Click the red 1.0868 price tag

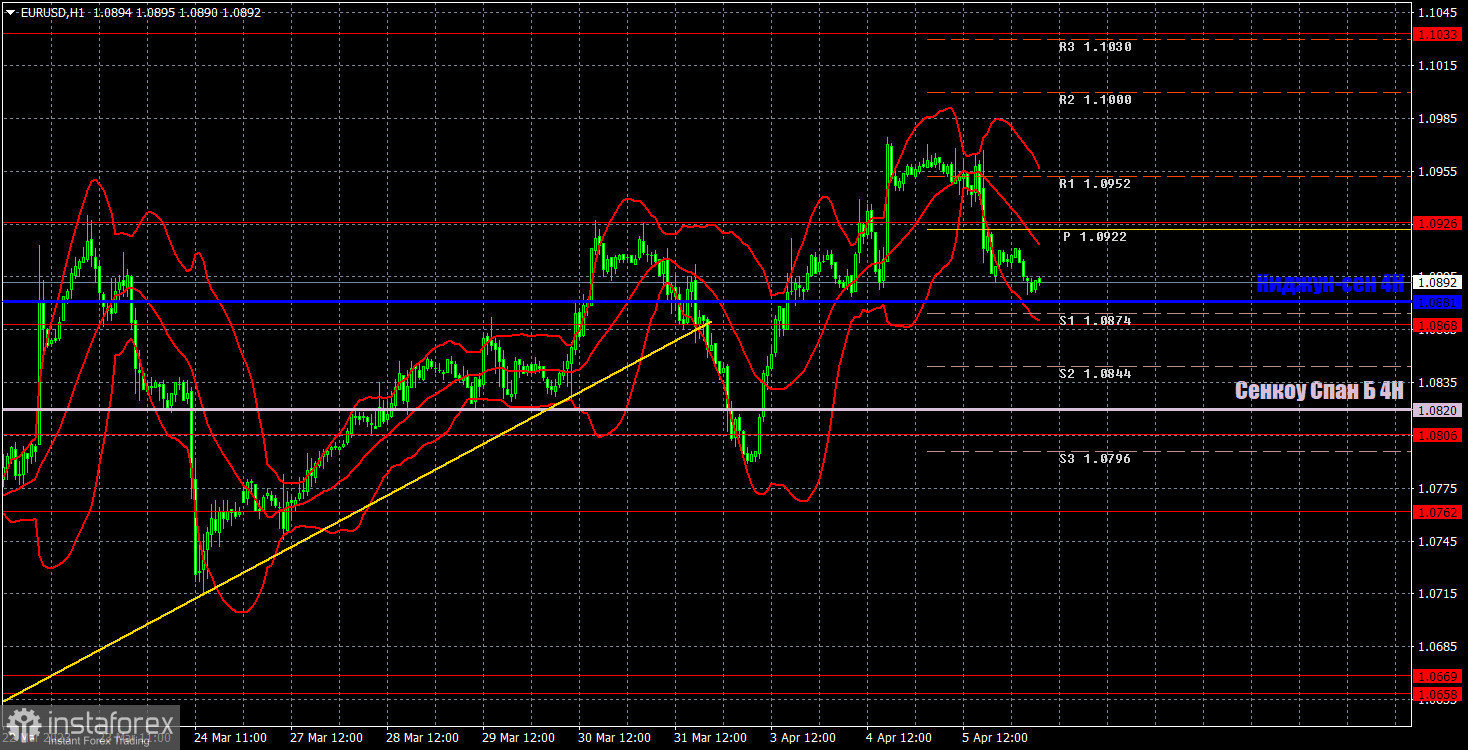[x=1439, y=325]
